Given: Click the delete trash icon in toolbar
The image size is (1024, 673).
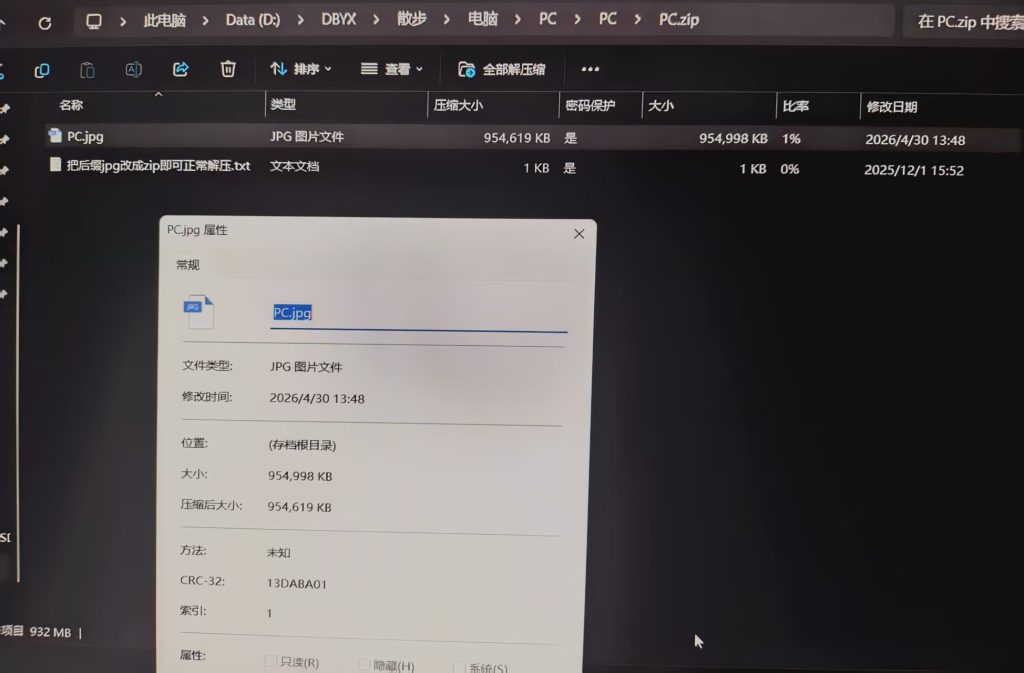Looking at the screenshot, I should (228, 69).
